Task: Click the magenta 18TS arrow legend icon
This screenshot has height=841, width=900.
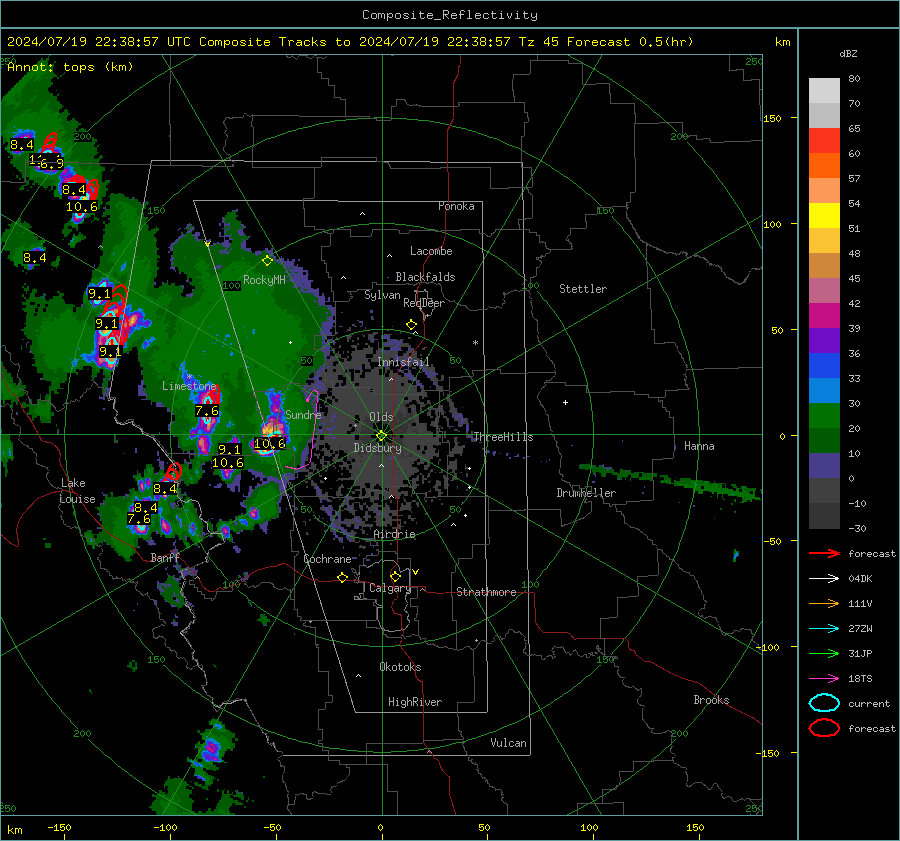Action: (824, 679)
